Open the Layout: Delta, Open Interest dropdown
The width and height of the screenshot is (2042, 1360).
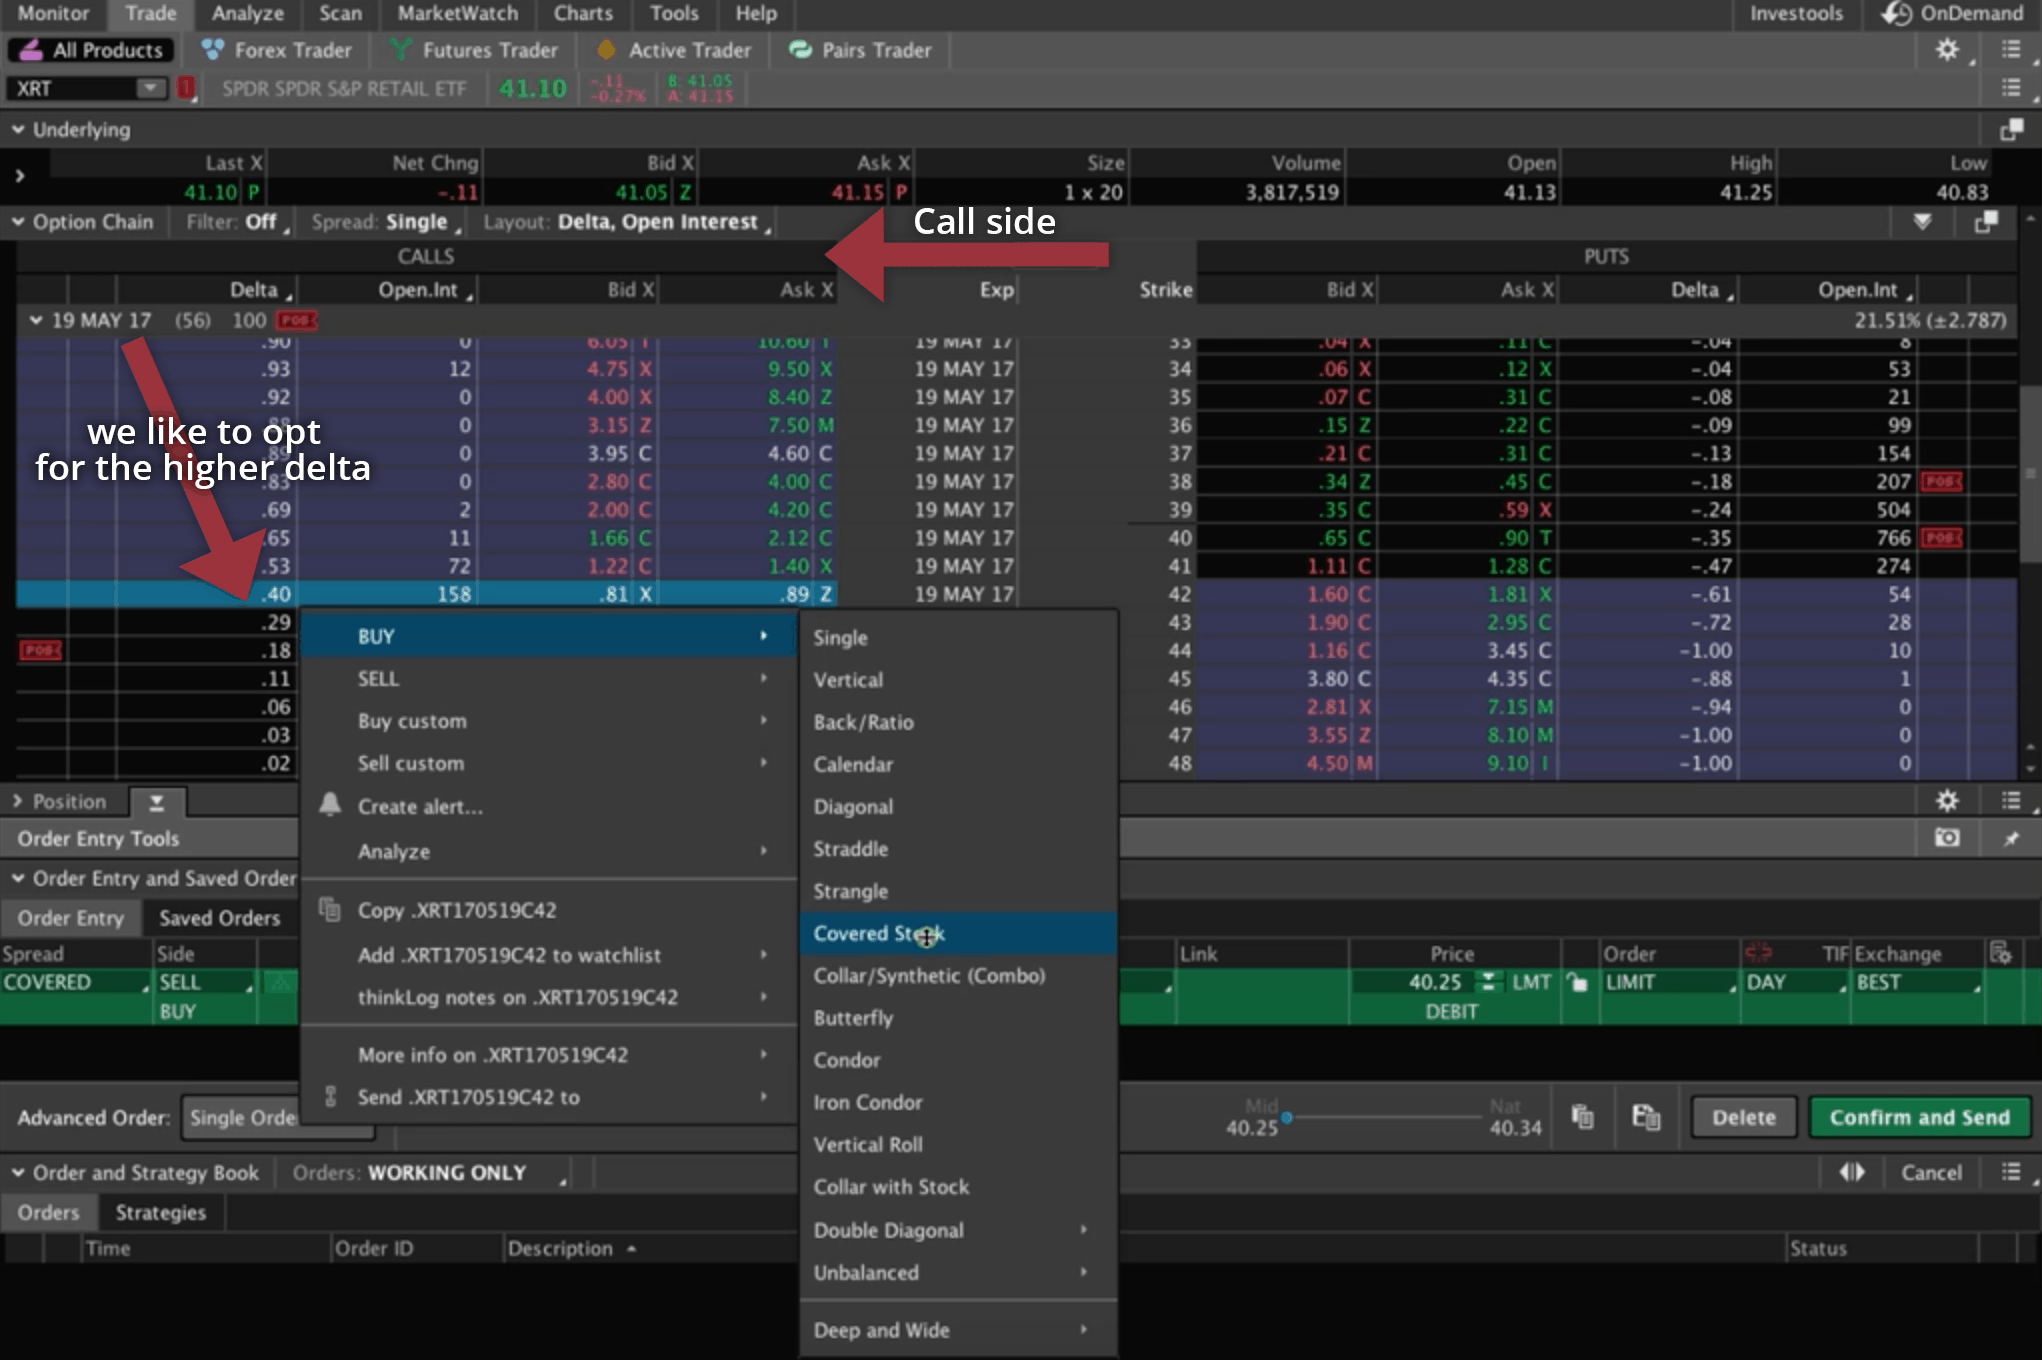pyautogui.click(x=628, y=222)
